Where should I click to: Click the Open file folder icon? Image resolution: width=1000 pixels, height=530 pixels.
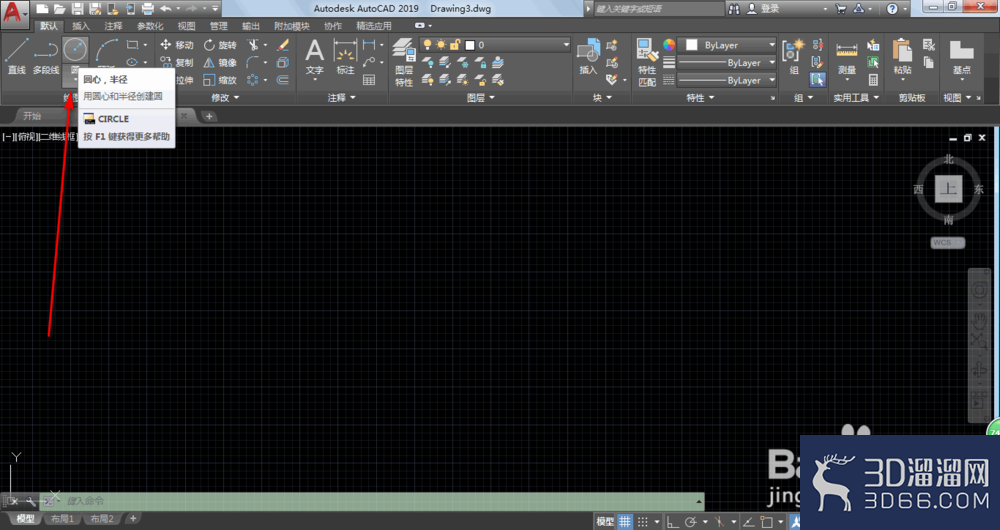[x=59, y=9]
